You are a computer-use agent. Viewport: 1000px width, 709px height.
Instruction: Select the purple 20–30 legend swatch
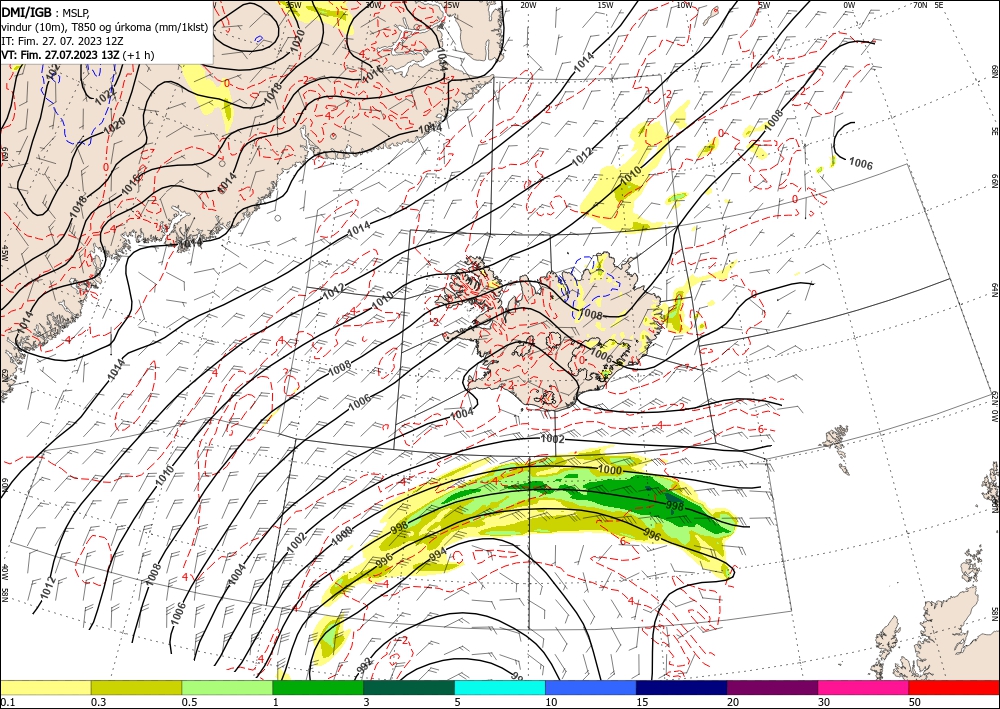(772, 687)
